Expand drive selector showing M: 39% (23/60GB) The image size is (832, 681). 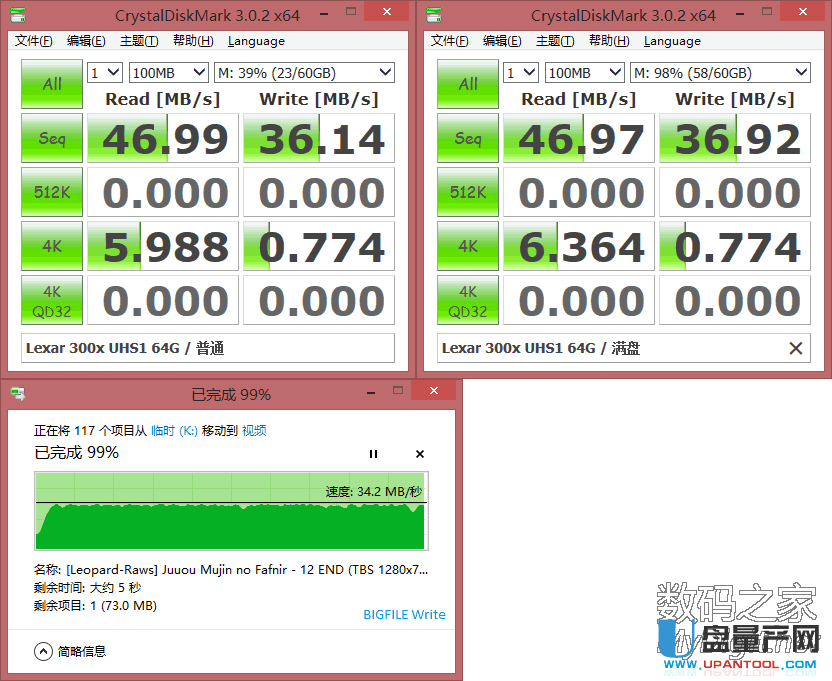pyautogui.click(x=304, y=73)
